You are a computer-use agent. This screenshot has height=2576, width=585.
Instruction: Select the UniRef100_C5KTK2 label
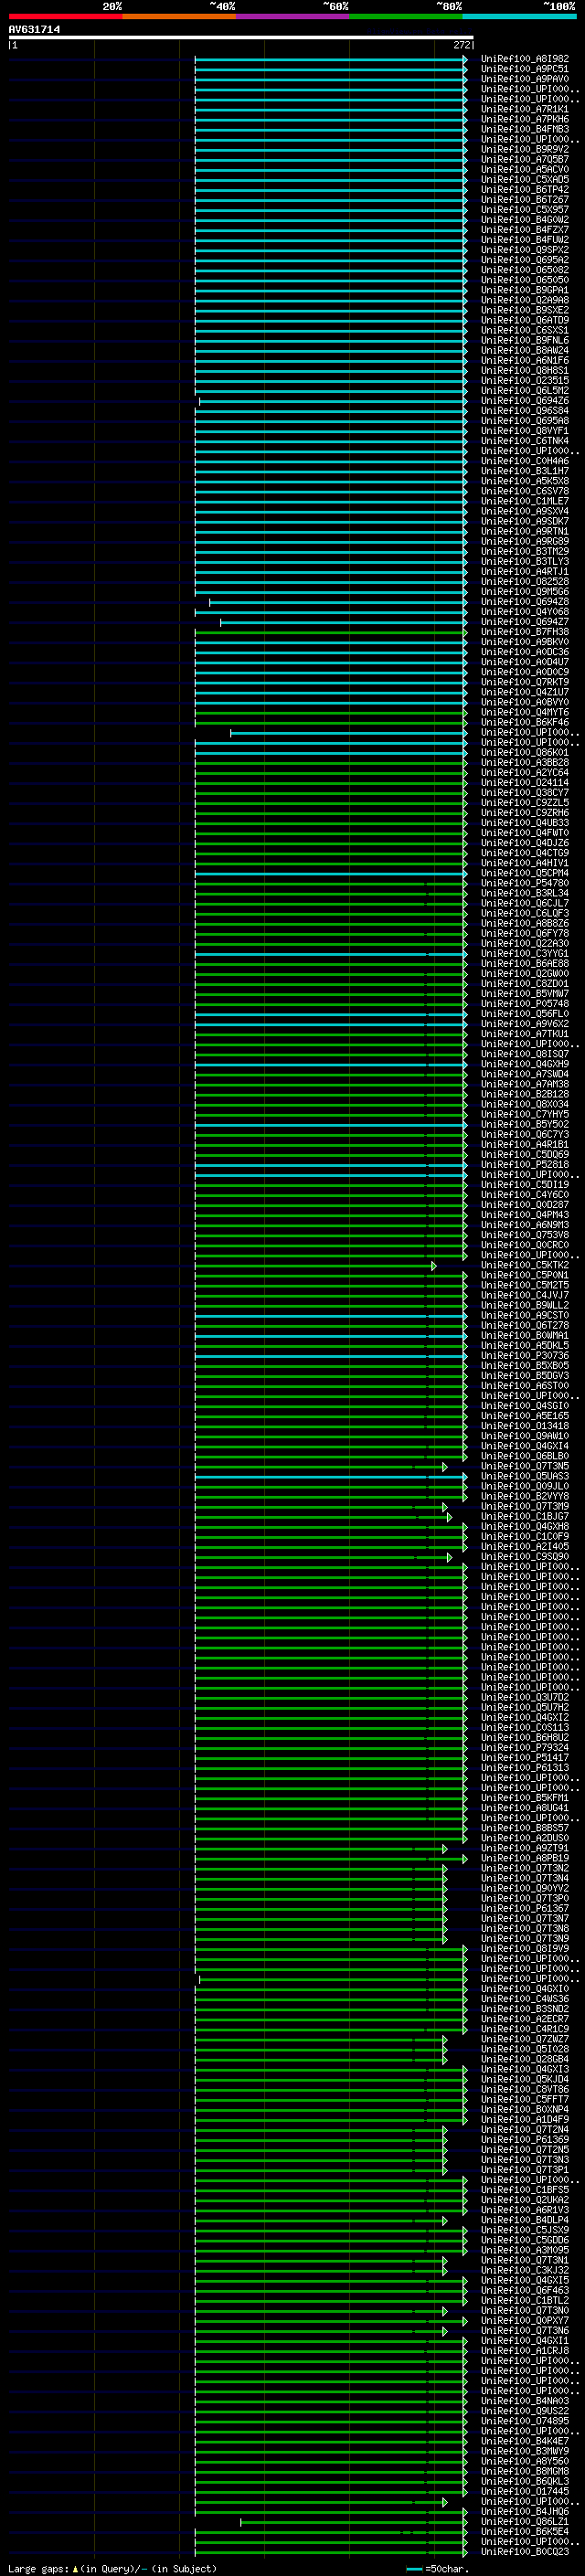525,1266
